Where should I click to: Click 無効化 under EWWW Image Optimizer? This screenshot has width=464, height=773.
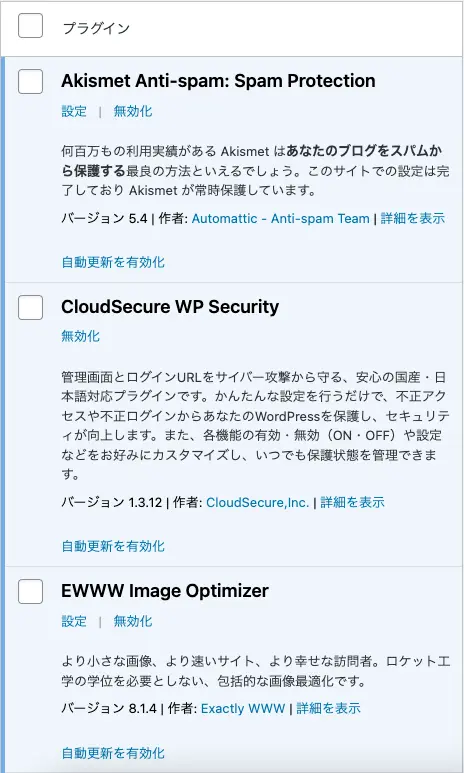coord(133,621)
